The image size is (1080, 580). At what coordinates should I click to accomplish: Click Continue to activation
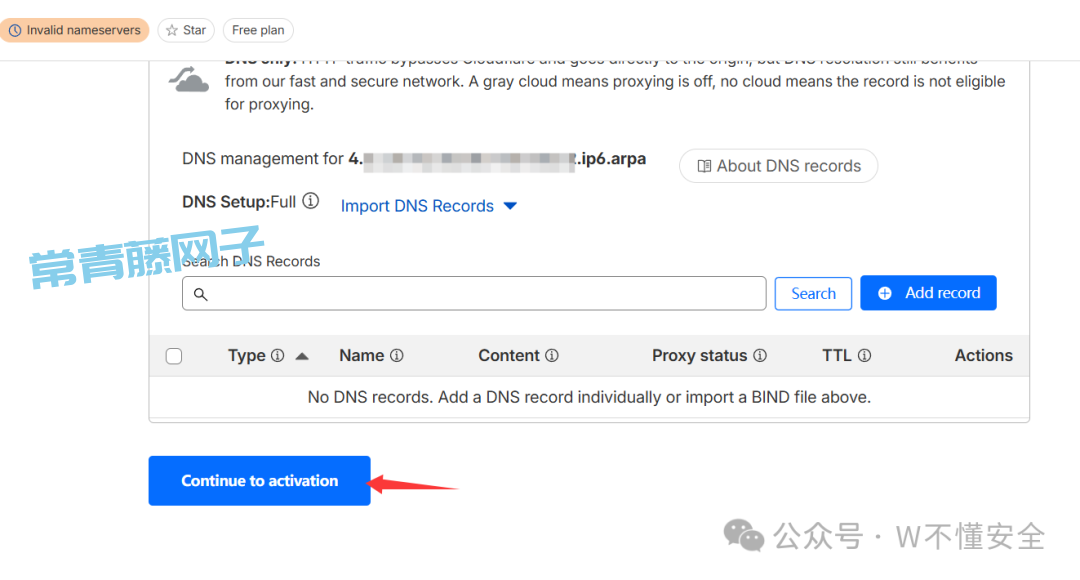click(x=259, y=481)
